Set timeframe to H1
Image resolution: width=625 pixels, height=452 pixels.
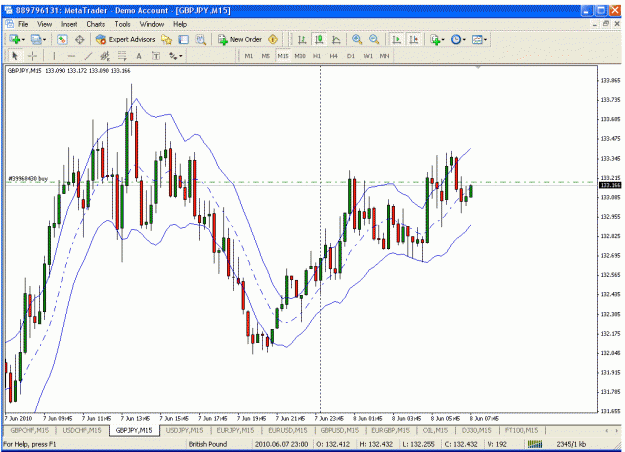click(x=317, y=56)
